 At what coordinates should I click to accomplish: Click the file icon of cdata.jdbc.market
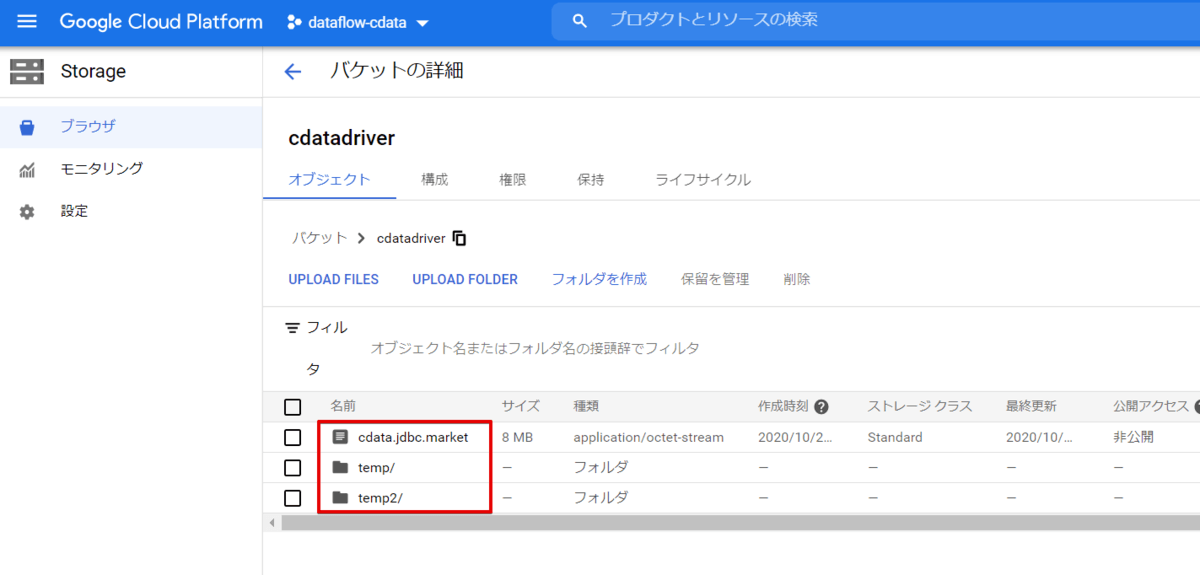[x=340, y=437]
